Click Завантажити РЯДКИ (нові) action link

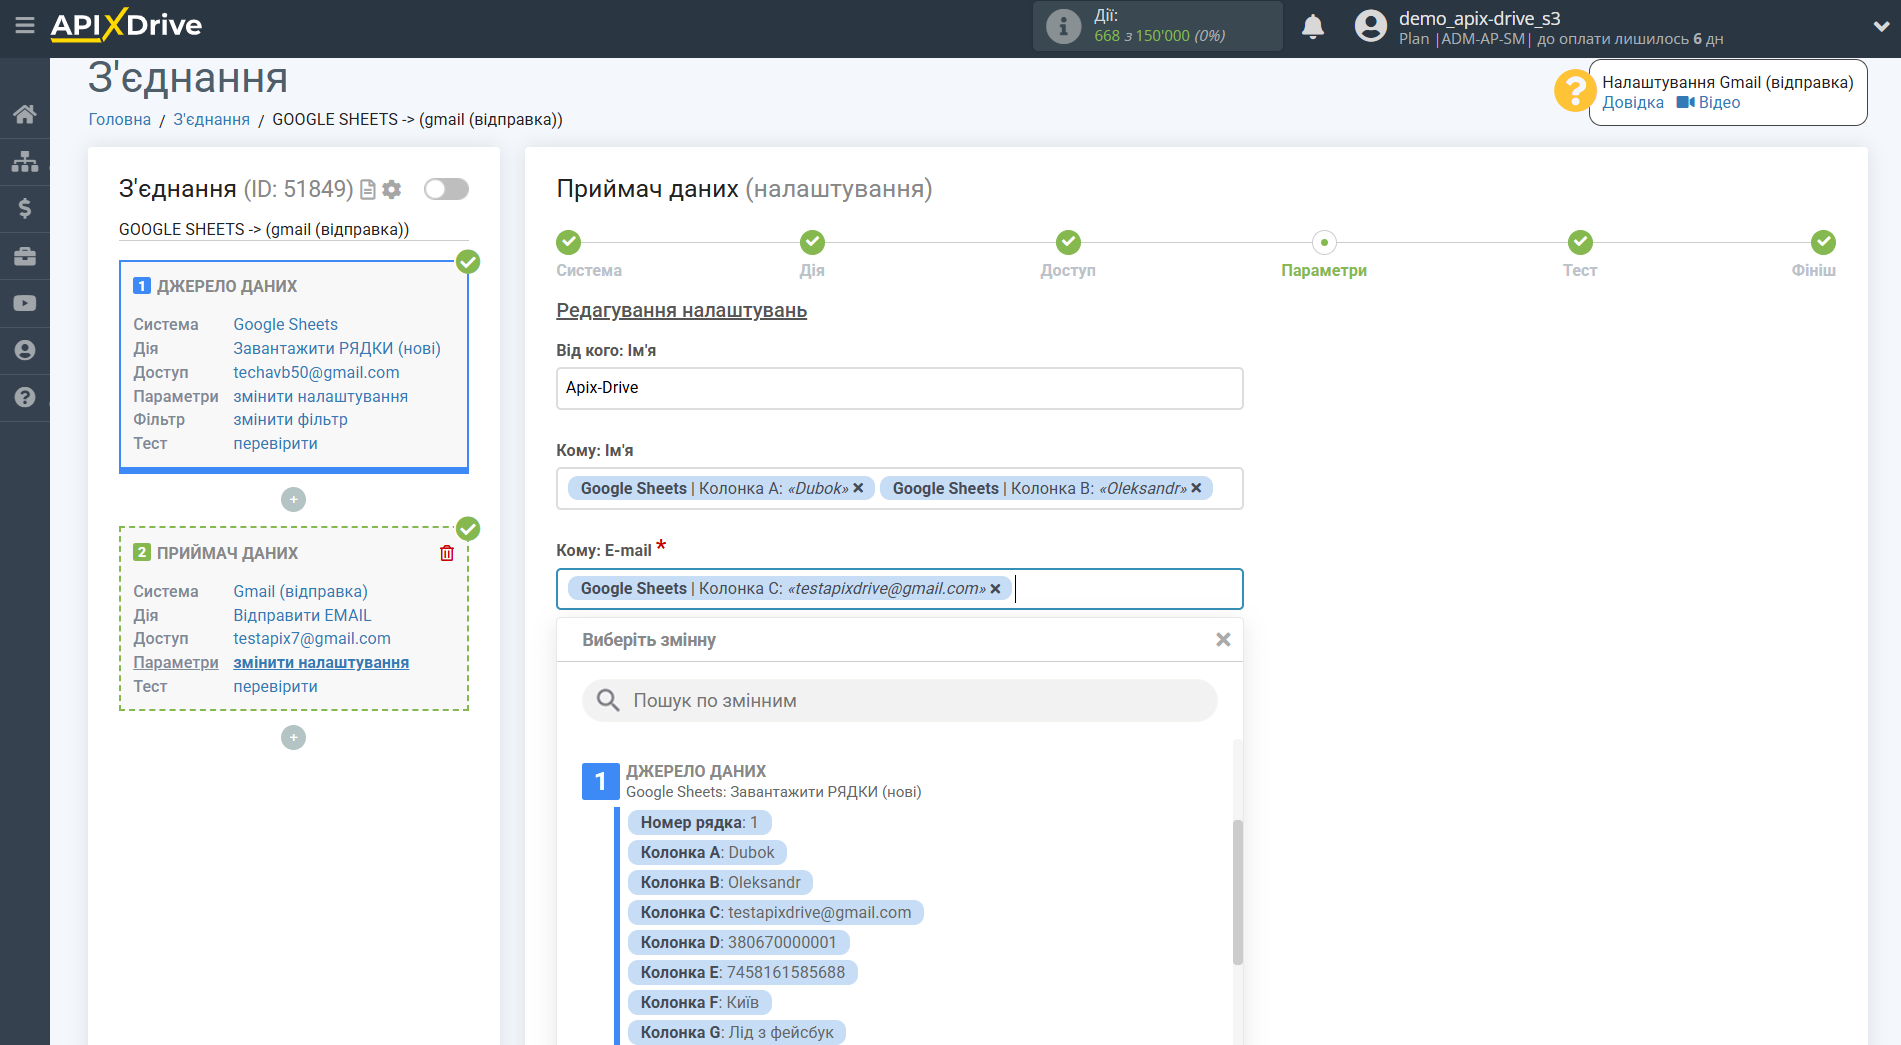[337, 348]
